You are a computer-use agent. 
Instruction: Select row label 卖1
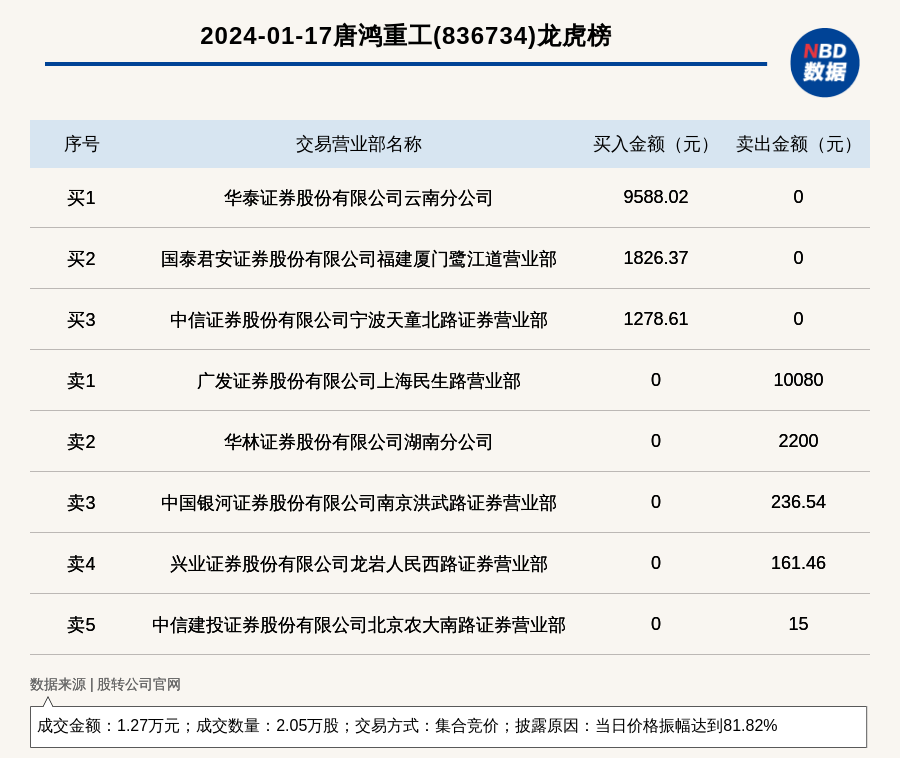(81, 380)
